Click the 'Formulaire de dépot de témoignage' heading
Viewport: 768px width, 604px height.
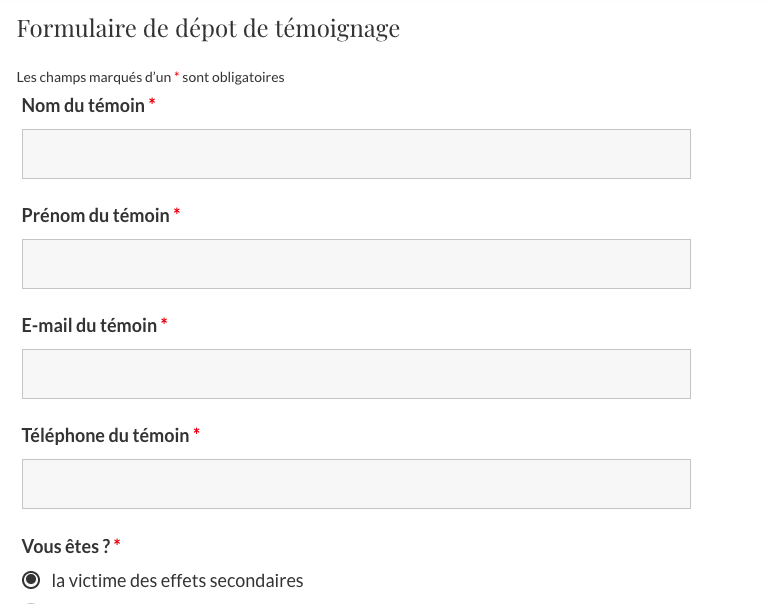pos(208,28)
